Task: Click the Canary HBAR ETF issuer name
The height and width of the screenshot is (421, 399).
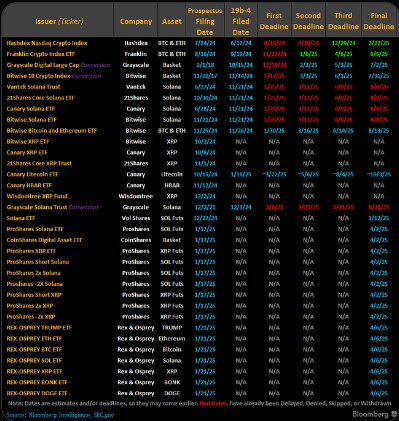Action: [29, 185]
